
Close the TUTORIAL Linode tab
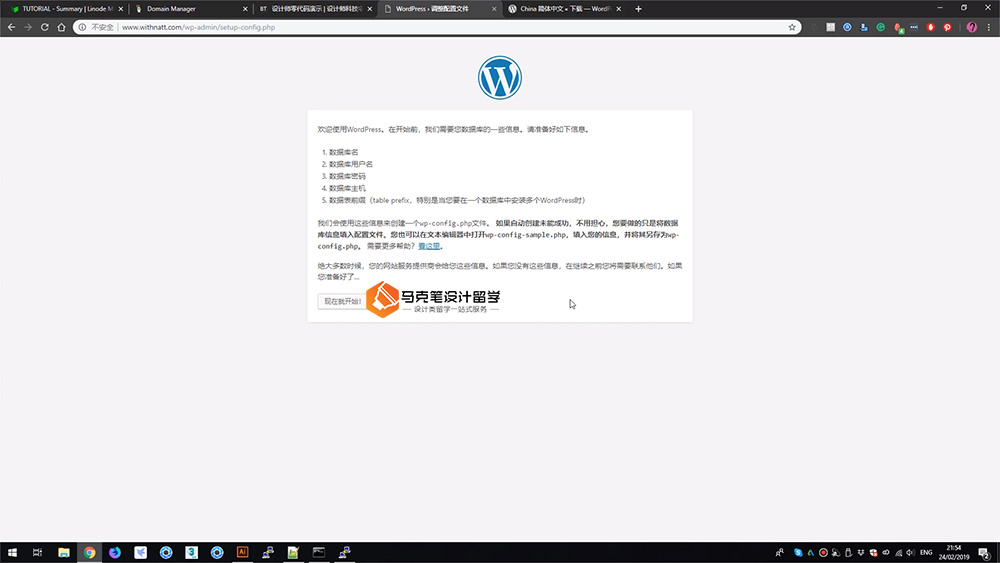pos(121,9)
